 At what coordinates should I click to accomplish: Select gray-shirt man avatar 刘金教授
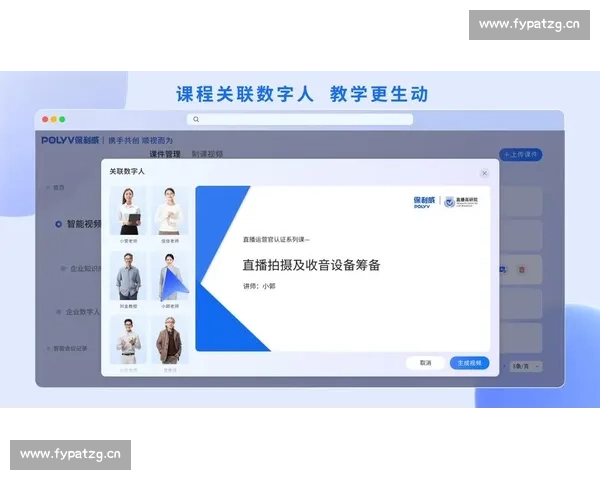pos(128,276)
